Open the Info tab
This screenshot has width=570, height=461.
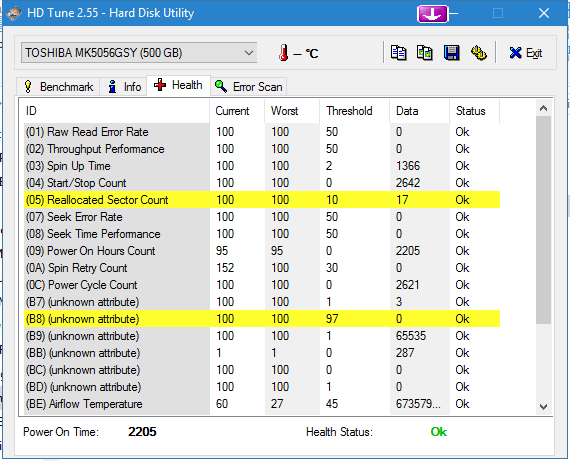(x=124, y=87)
